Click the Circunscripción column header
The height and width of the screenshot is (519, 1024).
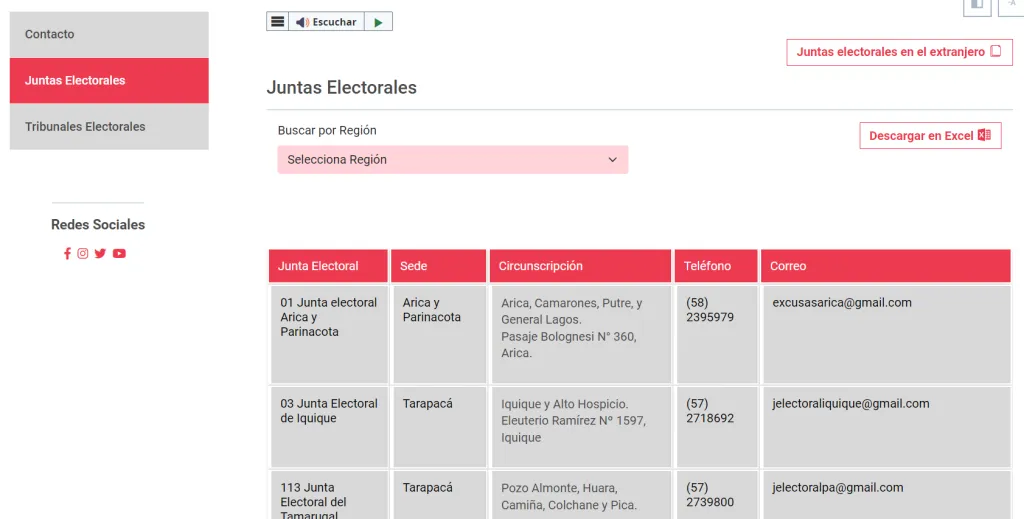tap(580, 266)
